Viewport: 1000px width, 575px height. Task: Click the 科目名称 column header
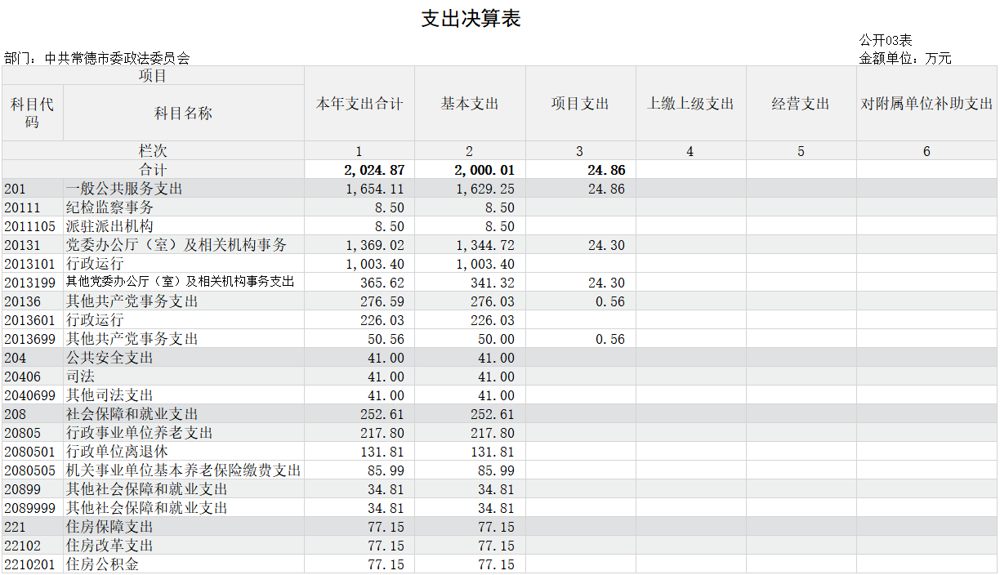(183, 113)
